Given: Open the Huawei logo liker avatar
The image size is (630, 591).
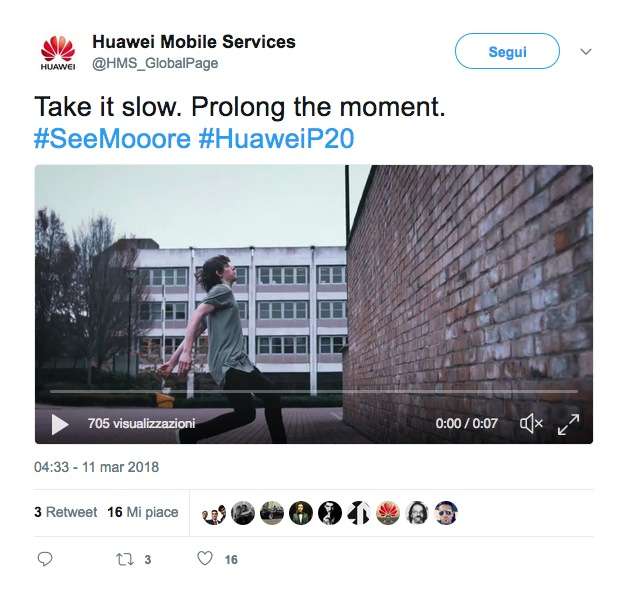Looking at the screenshot, I should (388, 513).
